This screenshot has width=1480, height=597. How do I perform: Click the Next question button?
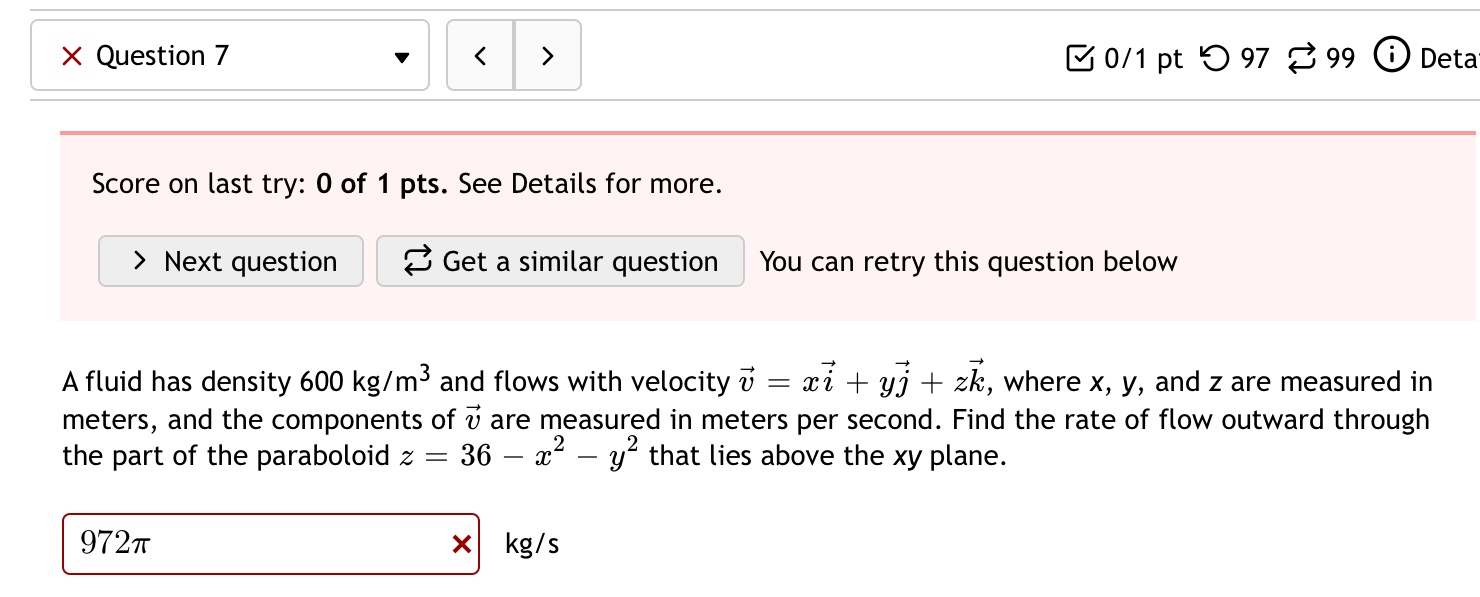point(230,261)
